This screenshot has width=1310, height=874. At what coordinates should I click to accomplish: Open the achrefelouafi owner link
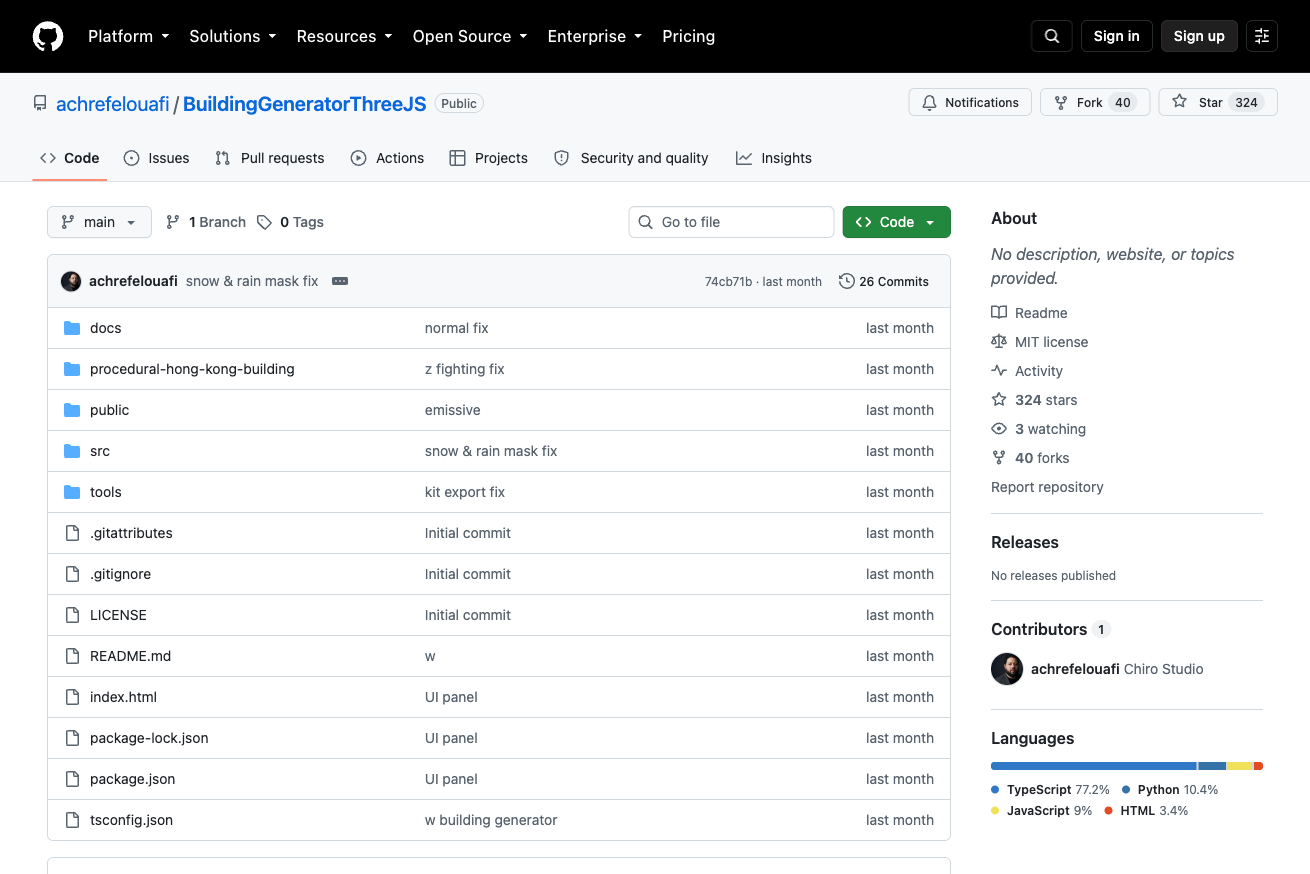coord(113,104)
